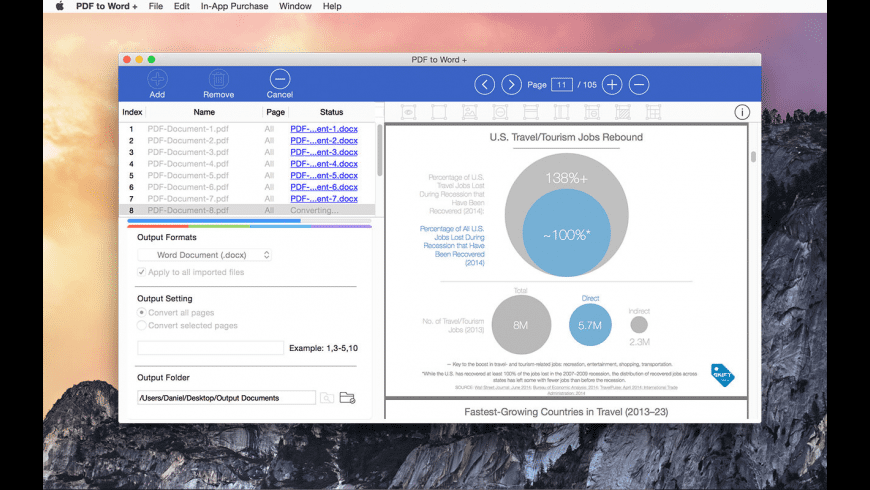Click the open output folder icon
Image resolution: width=870 pixels, height=490 pixels.
(x=347, y=397)
